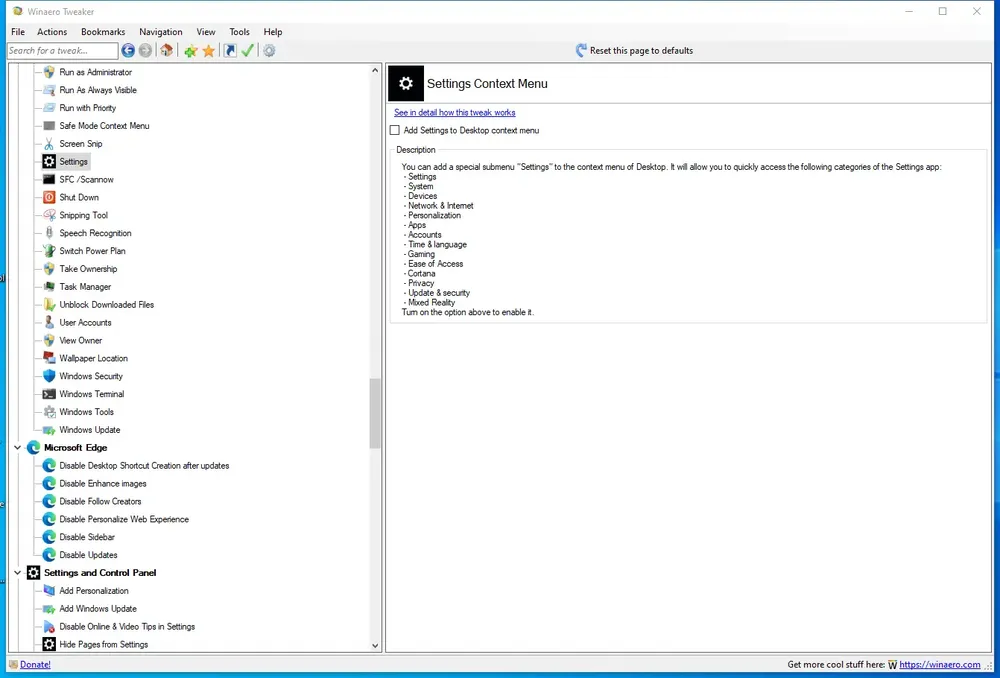
Task: Select Disable Sidebar tree item
Action: (x=87, y=537)
